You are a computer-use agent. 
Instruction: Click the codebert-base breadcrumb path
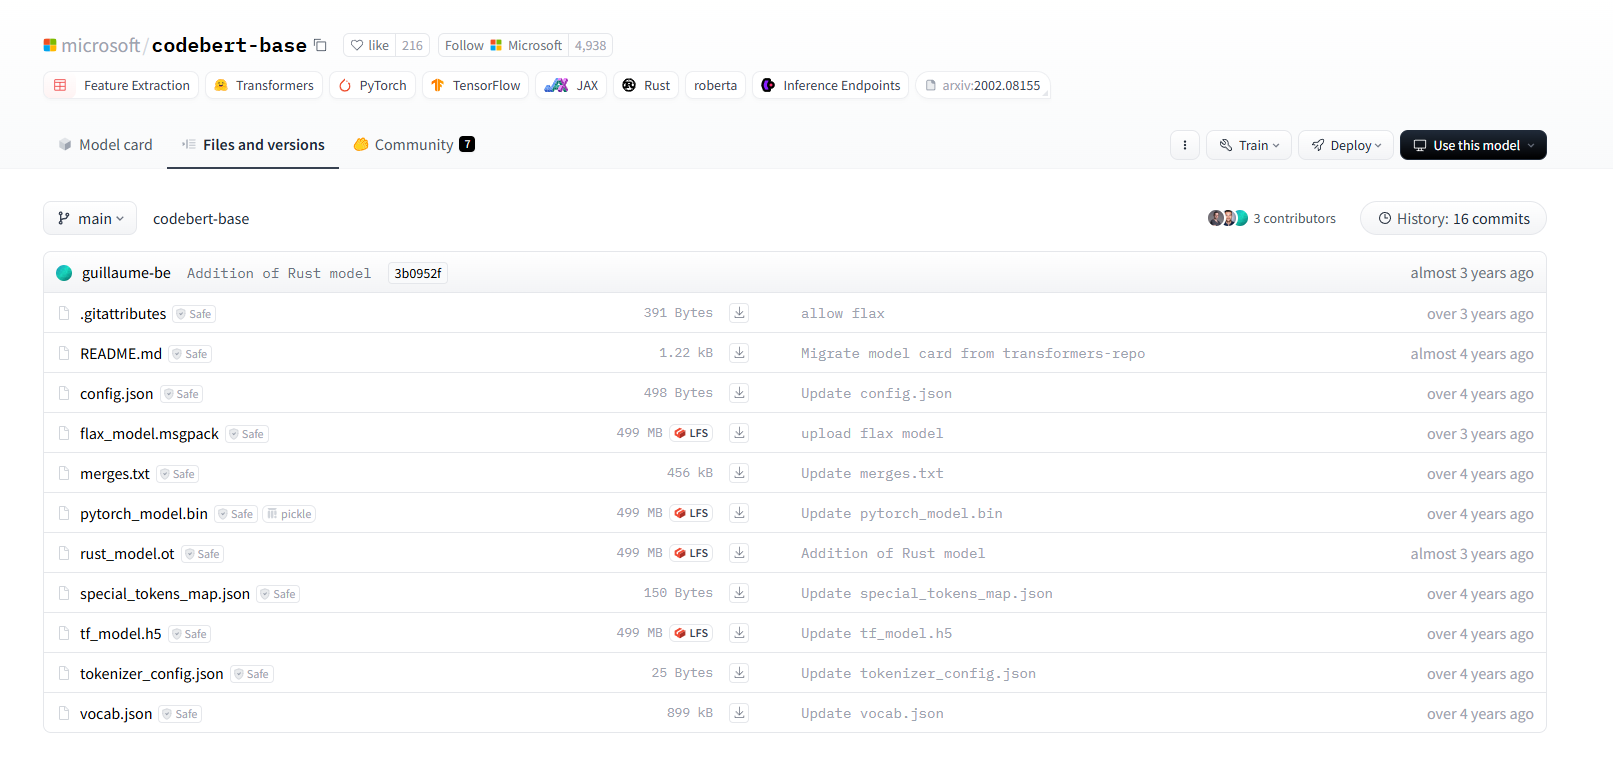[x=201, y=218]
